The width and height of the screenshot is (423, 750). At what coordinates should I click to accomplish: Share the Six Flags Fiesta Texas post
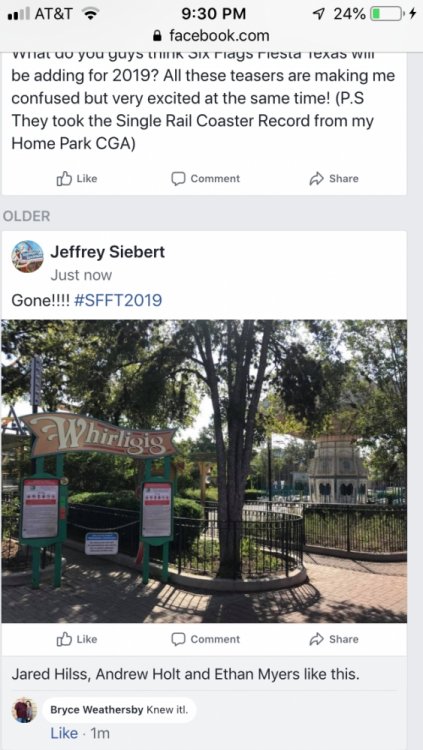coord(334,179)
